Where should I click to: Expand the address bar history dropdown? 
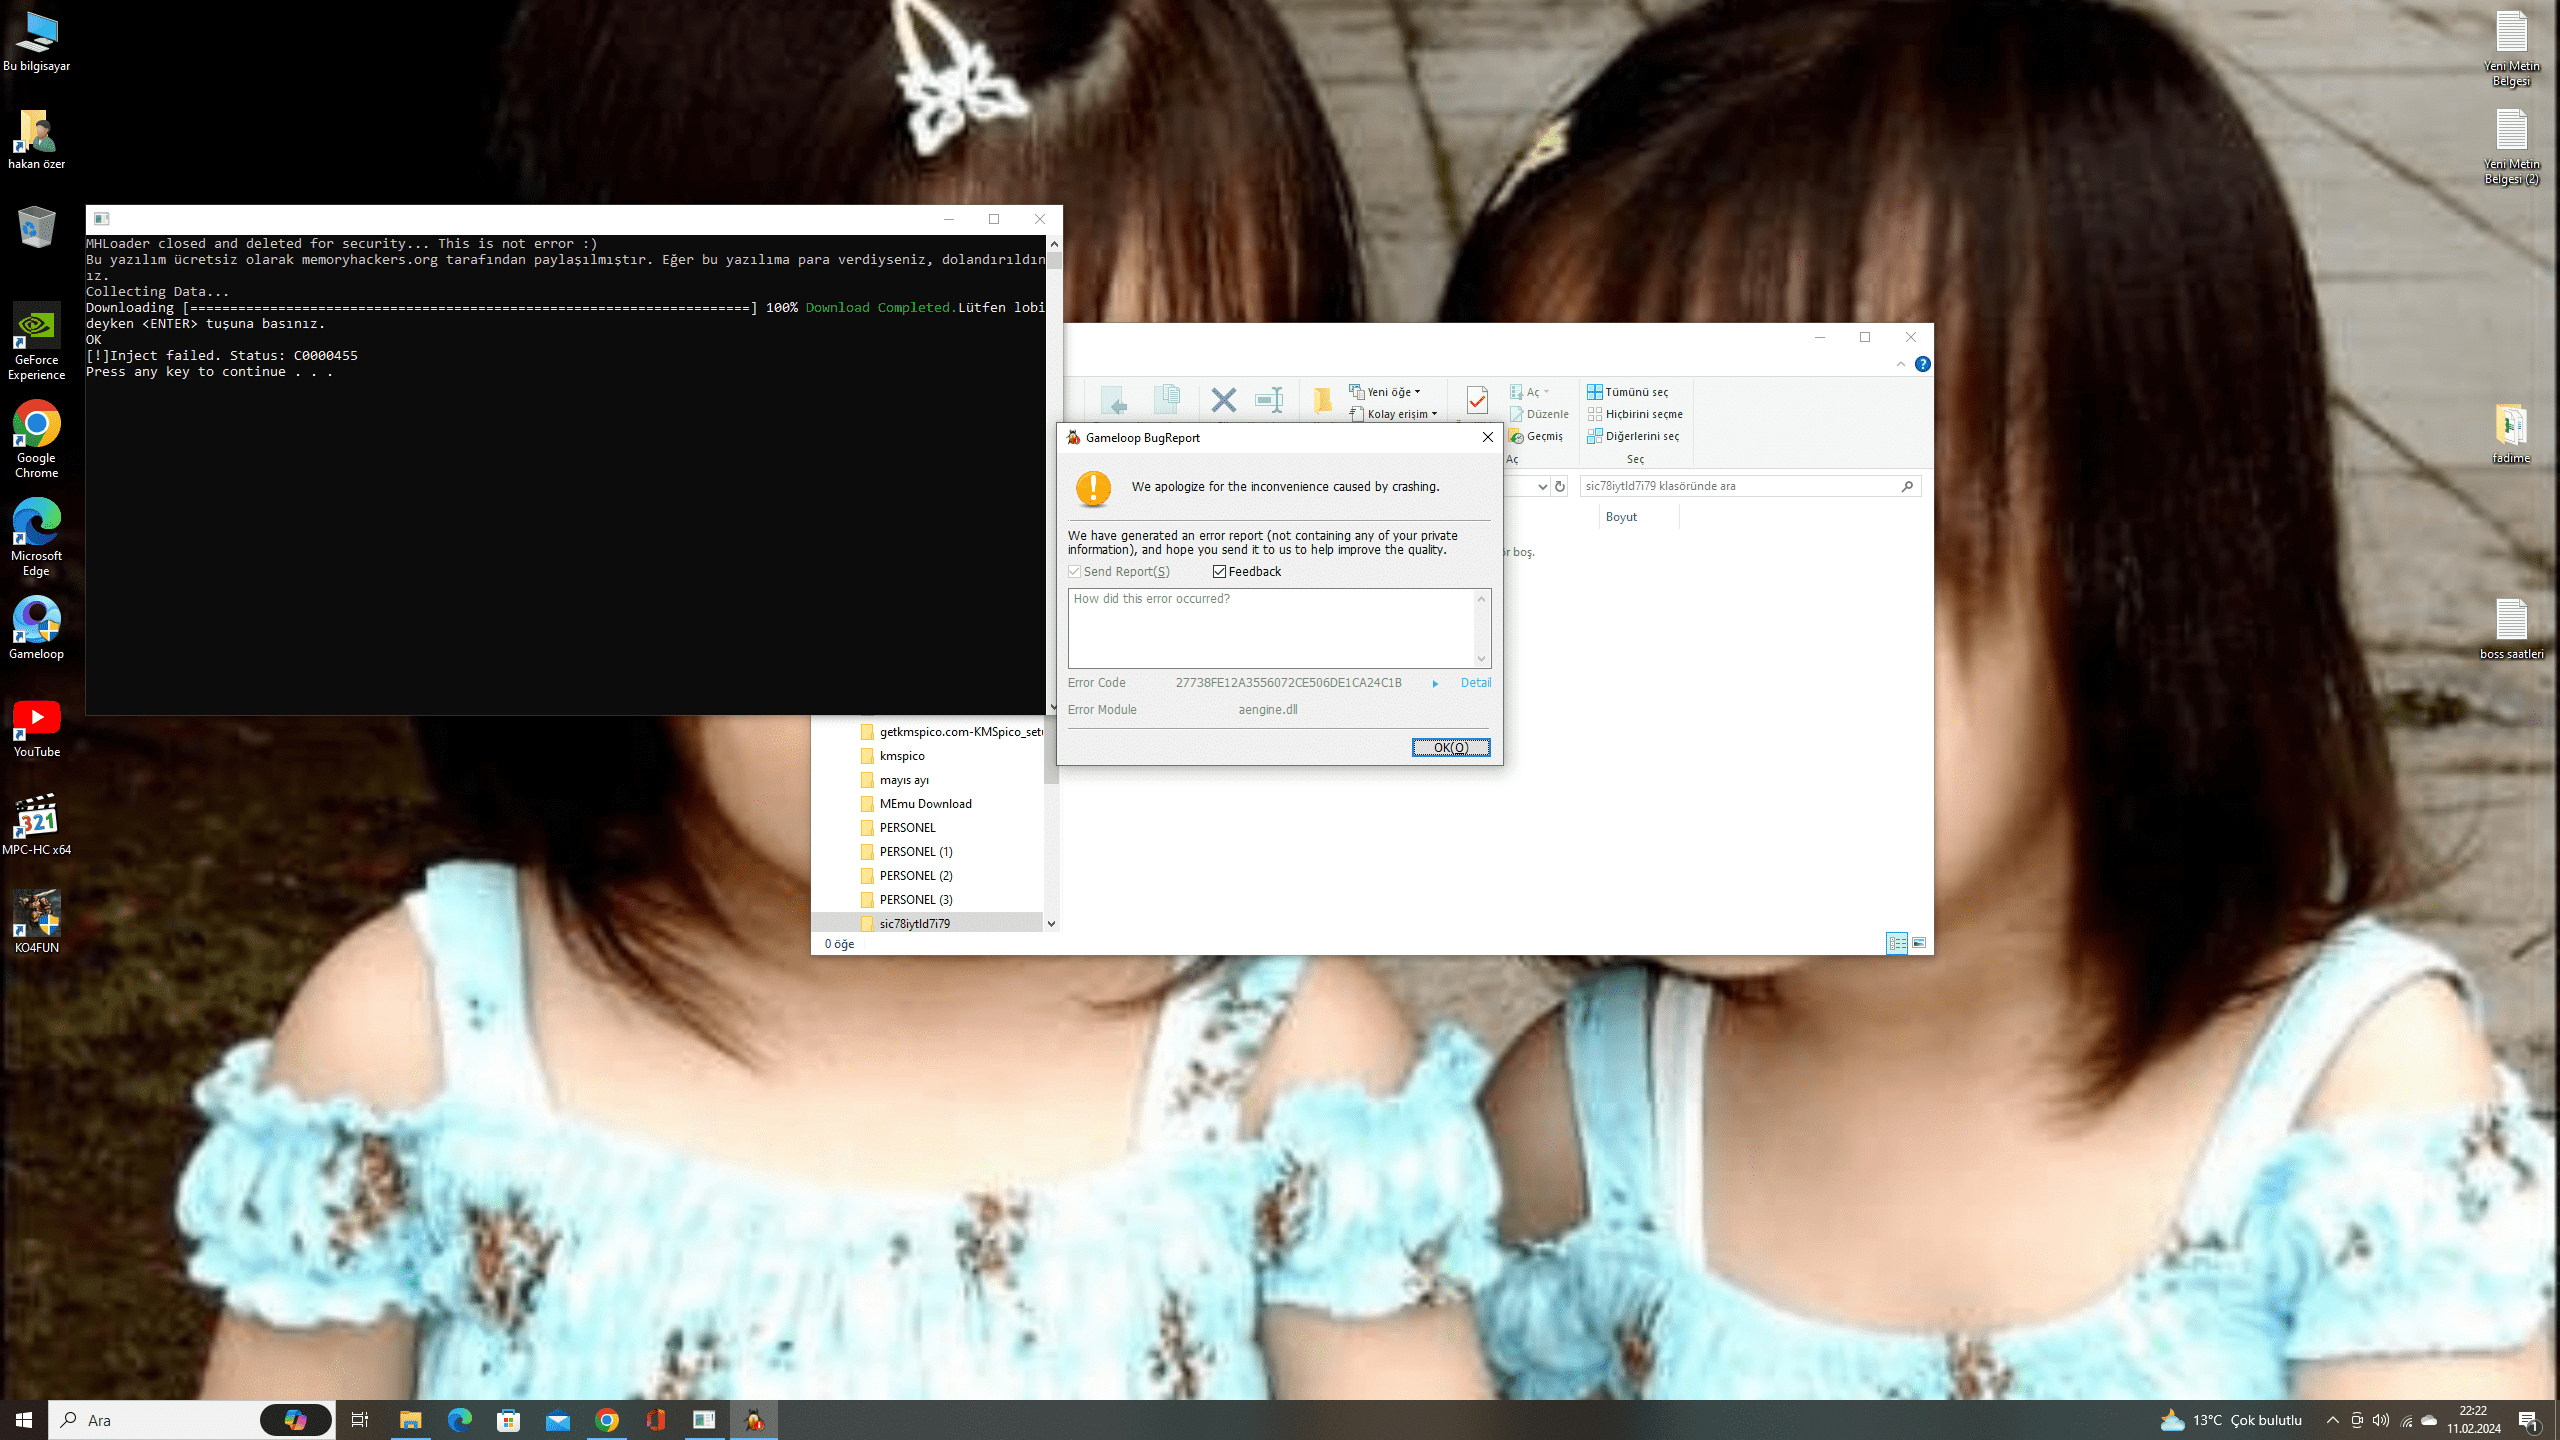1542,486
